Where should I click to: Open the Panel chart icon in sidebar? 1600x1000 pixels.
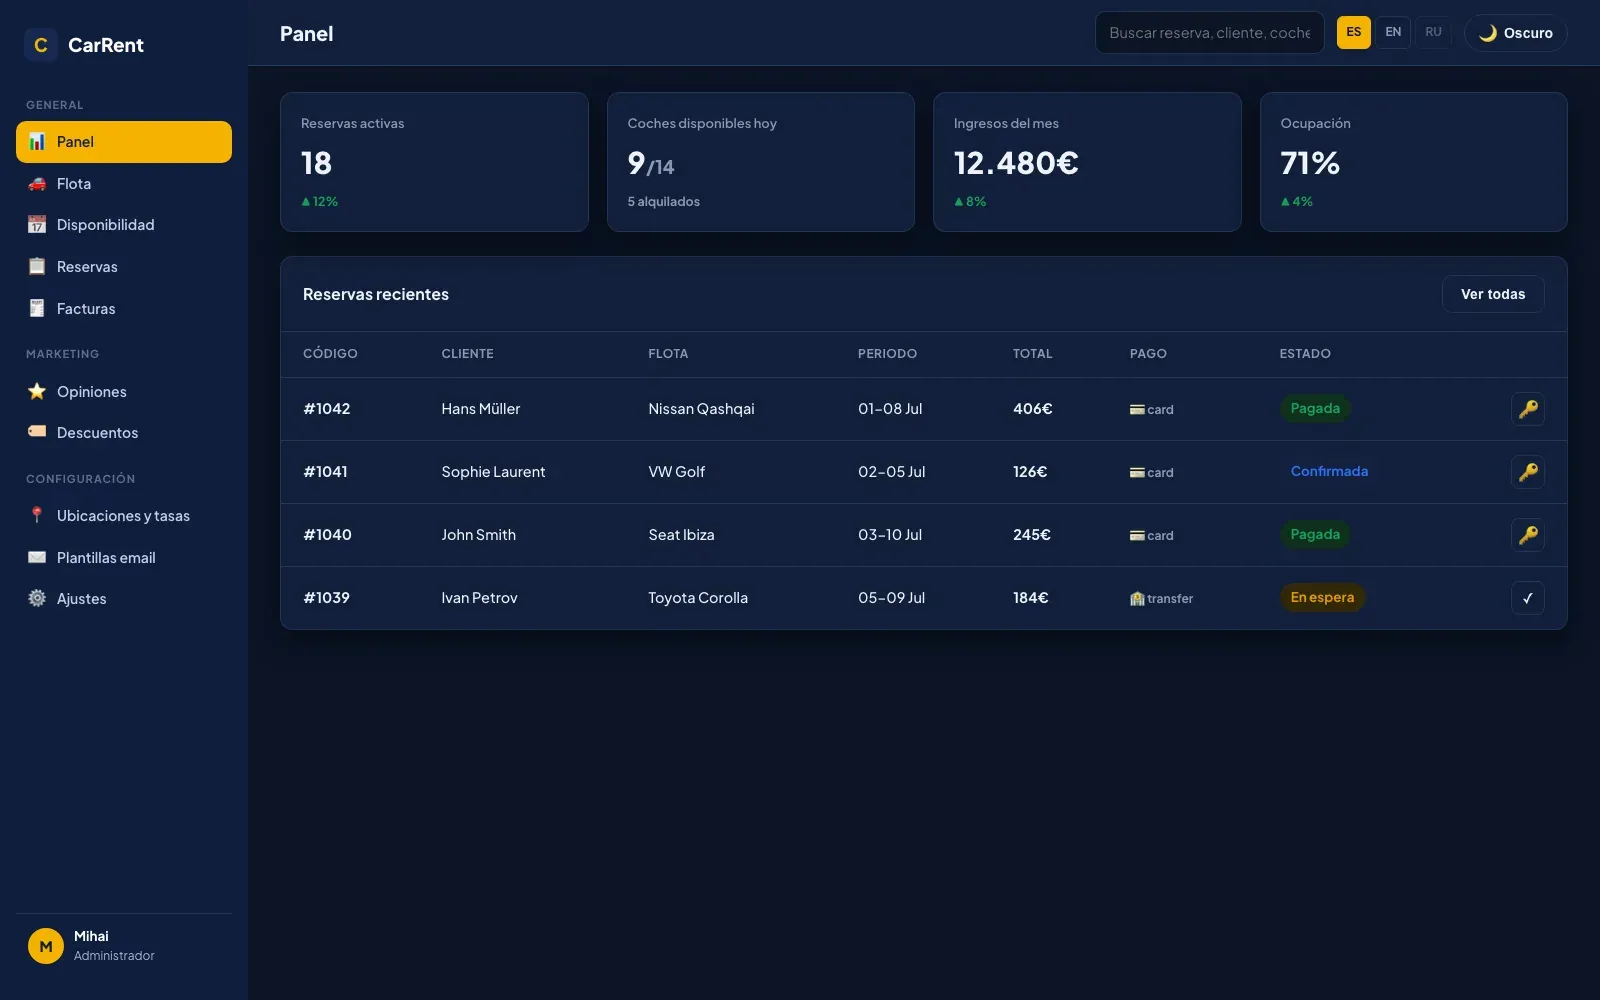pyautogui.click(x=37, y=142)
